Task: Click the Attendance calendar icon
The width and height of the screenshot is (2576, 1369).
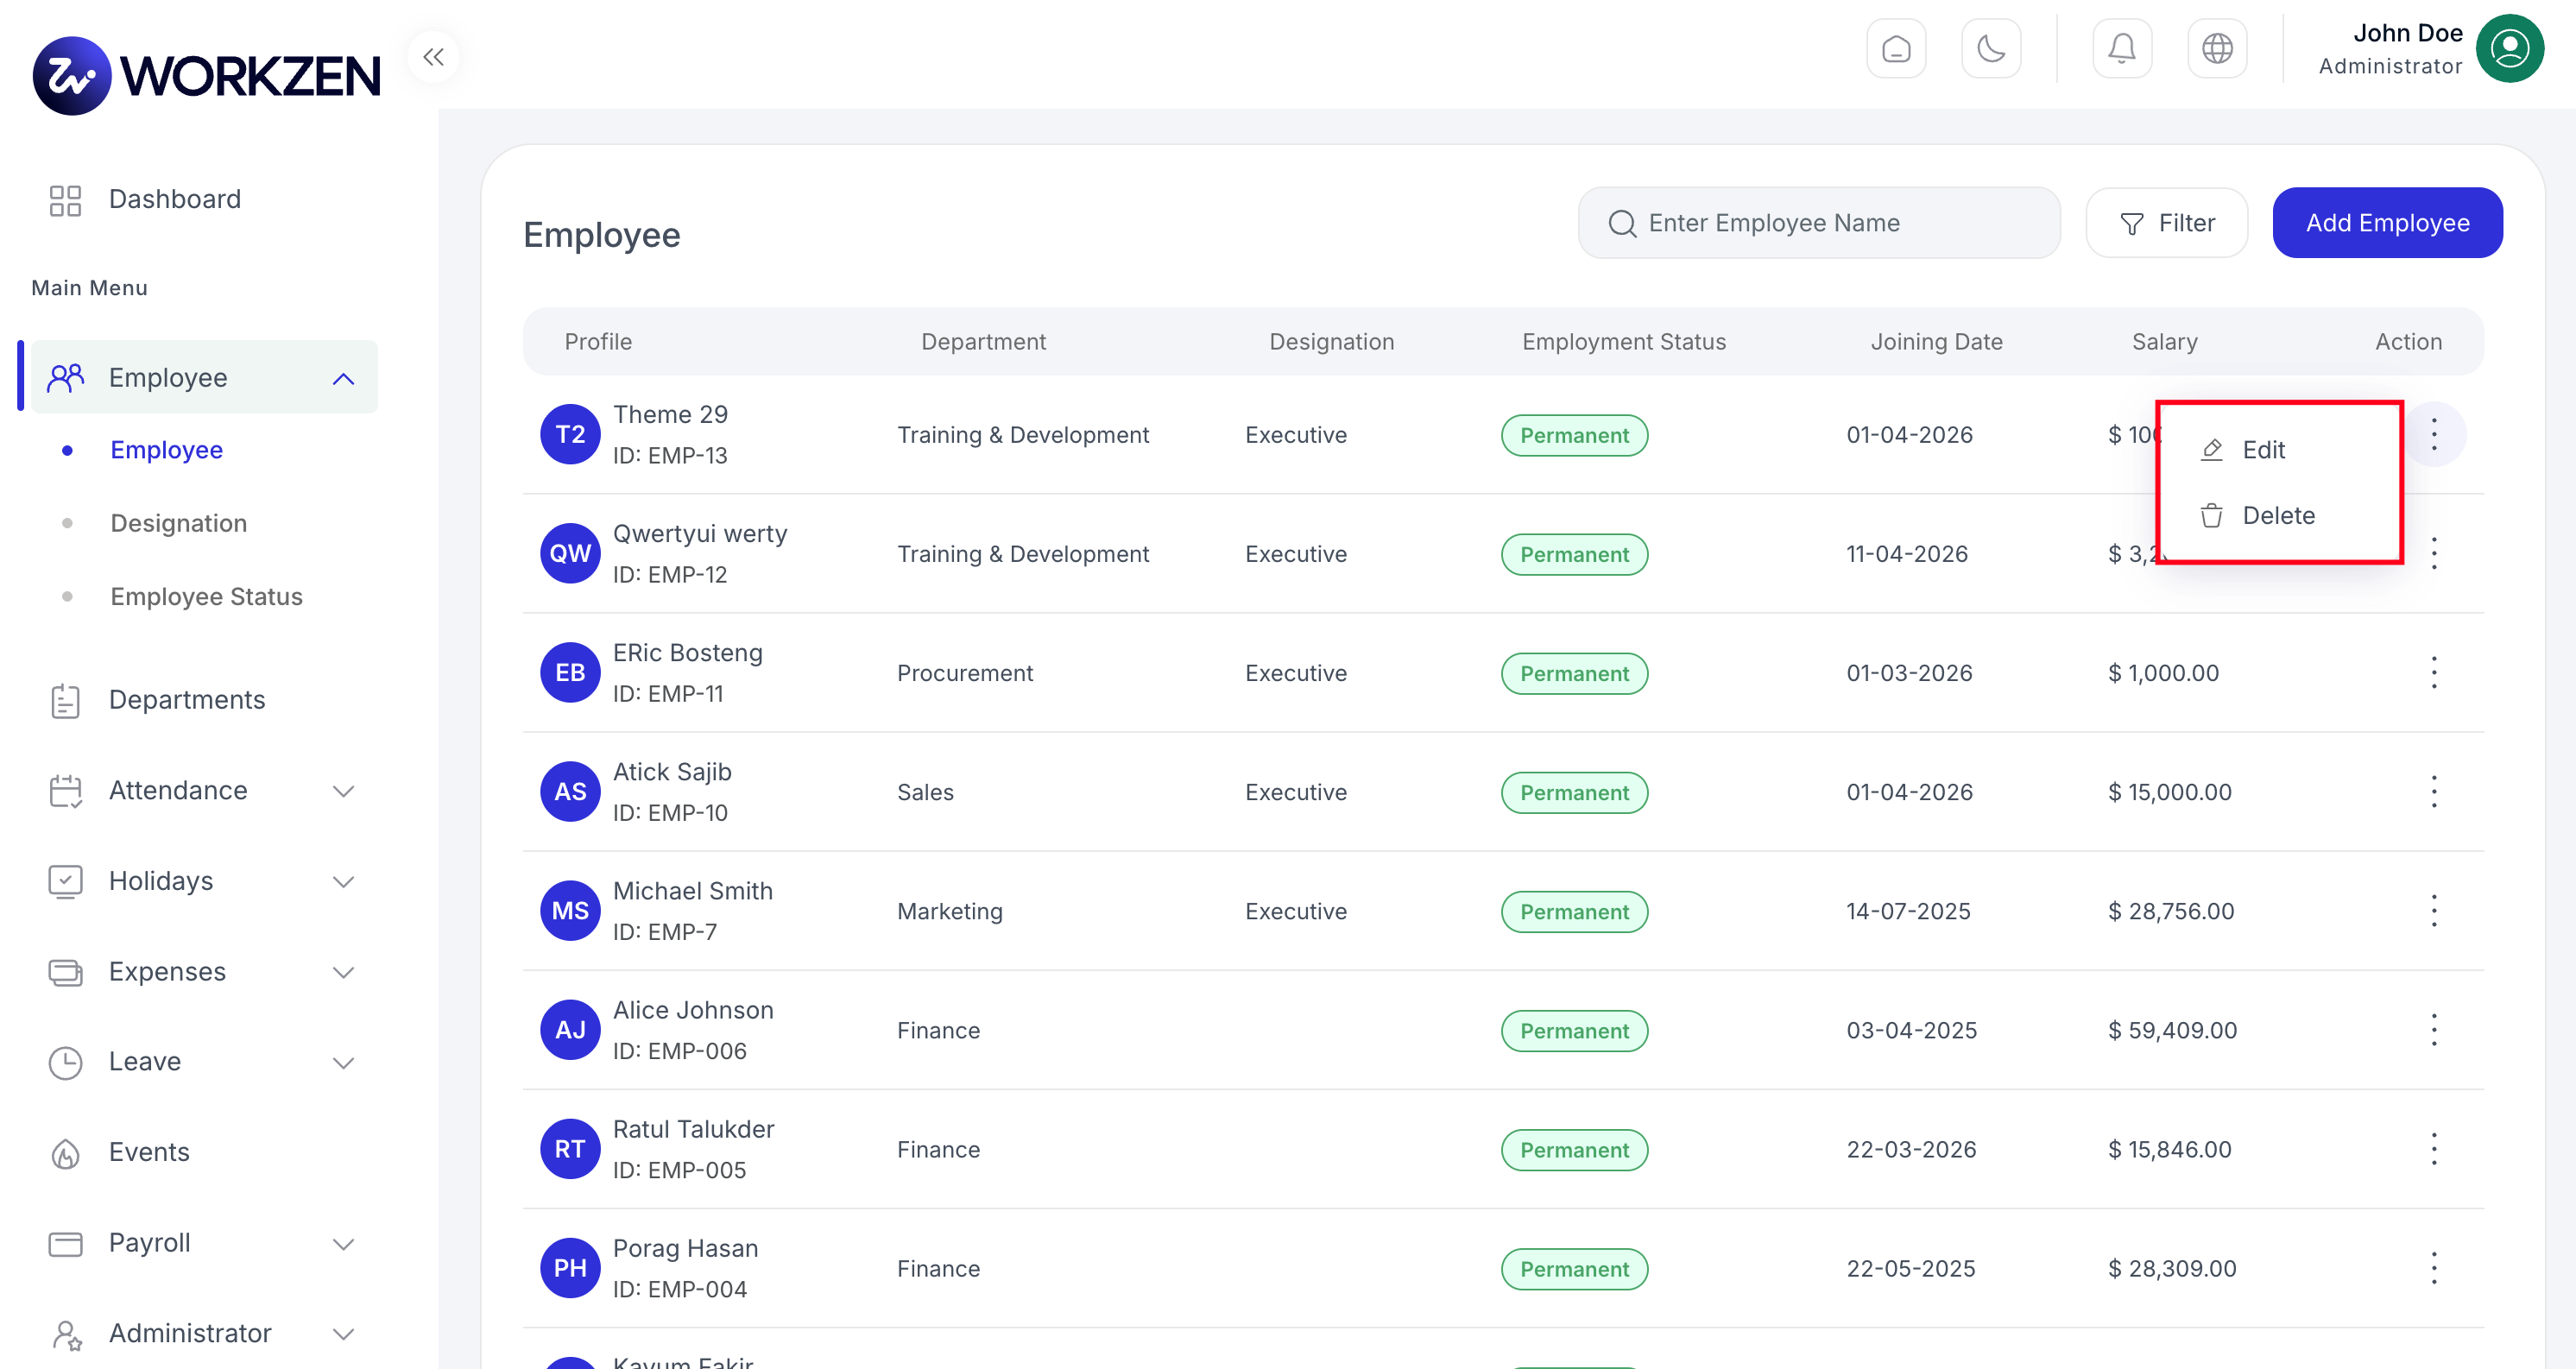Action: click(x=66, y=791)
